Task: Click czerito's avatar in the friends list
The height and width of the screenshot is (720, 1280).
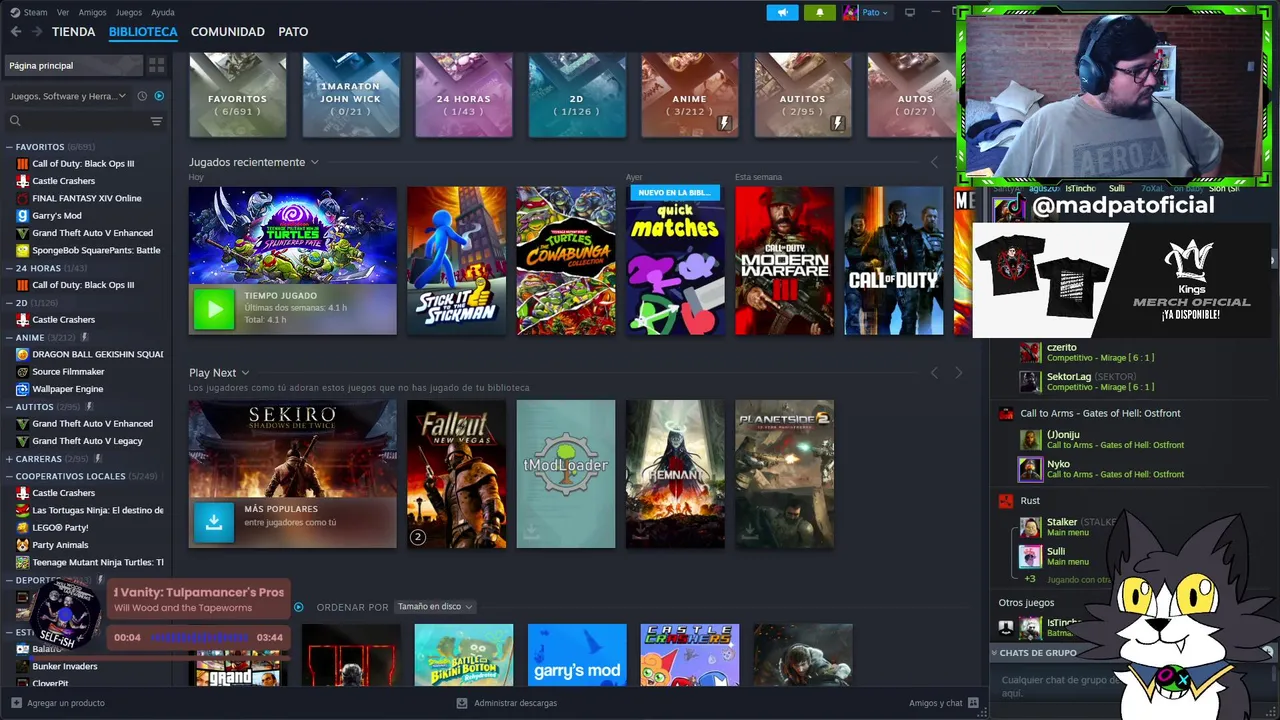Action: [1030, 352]
